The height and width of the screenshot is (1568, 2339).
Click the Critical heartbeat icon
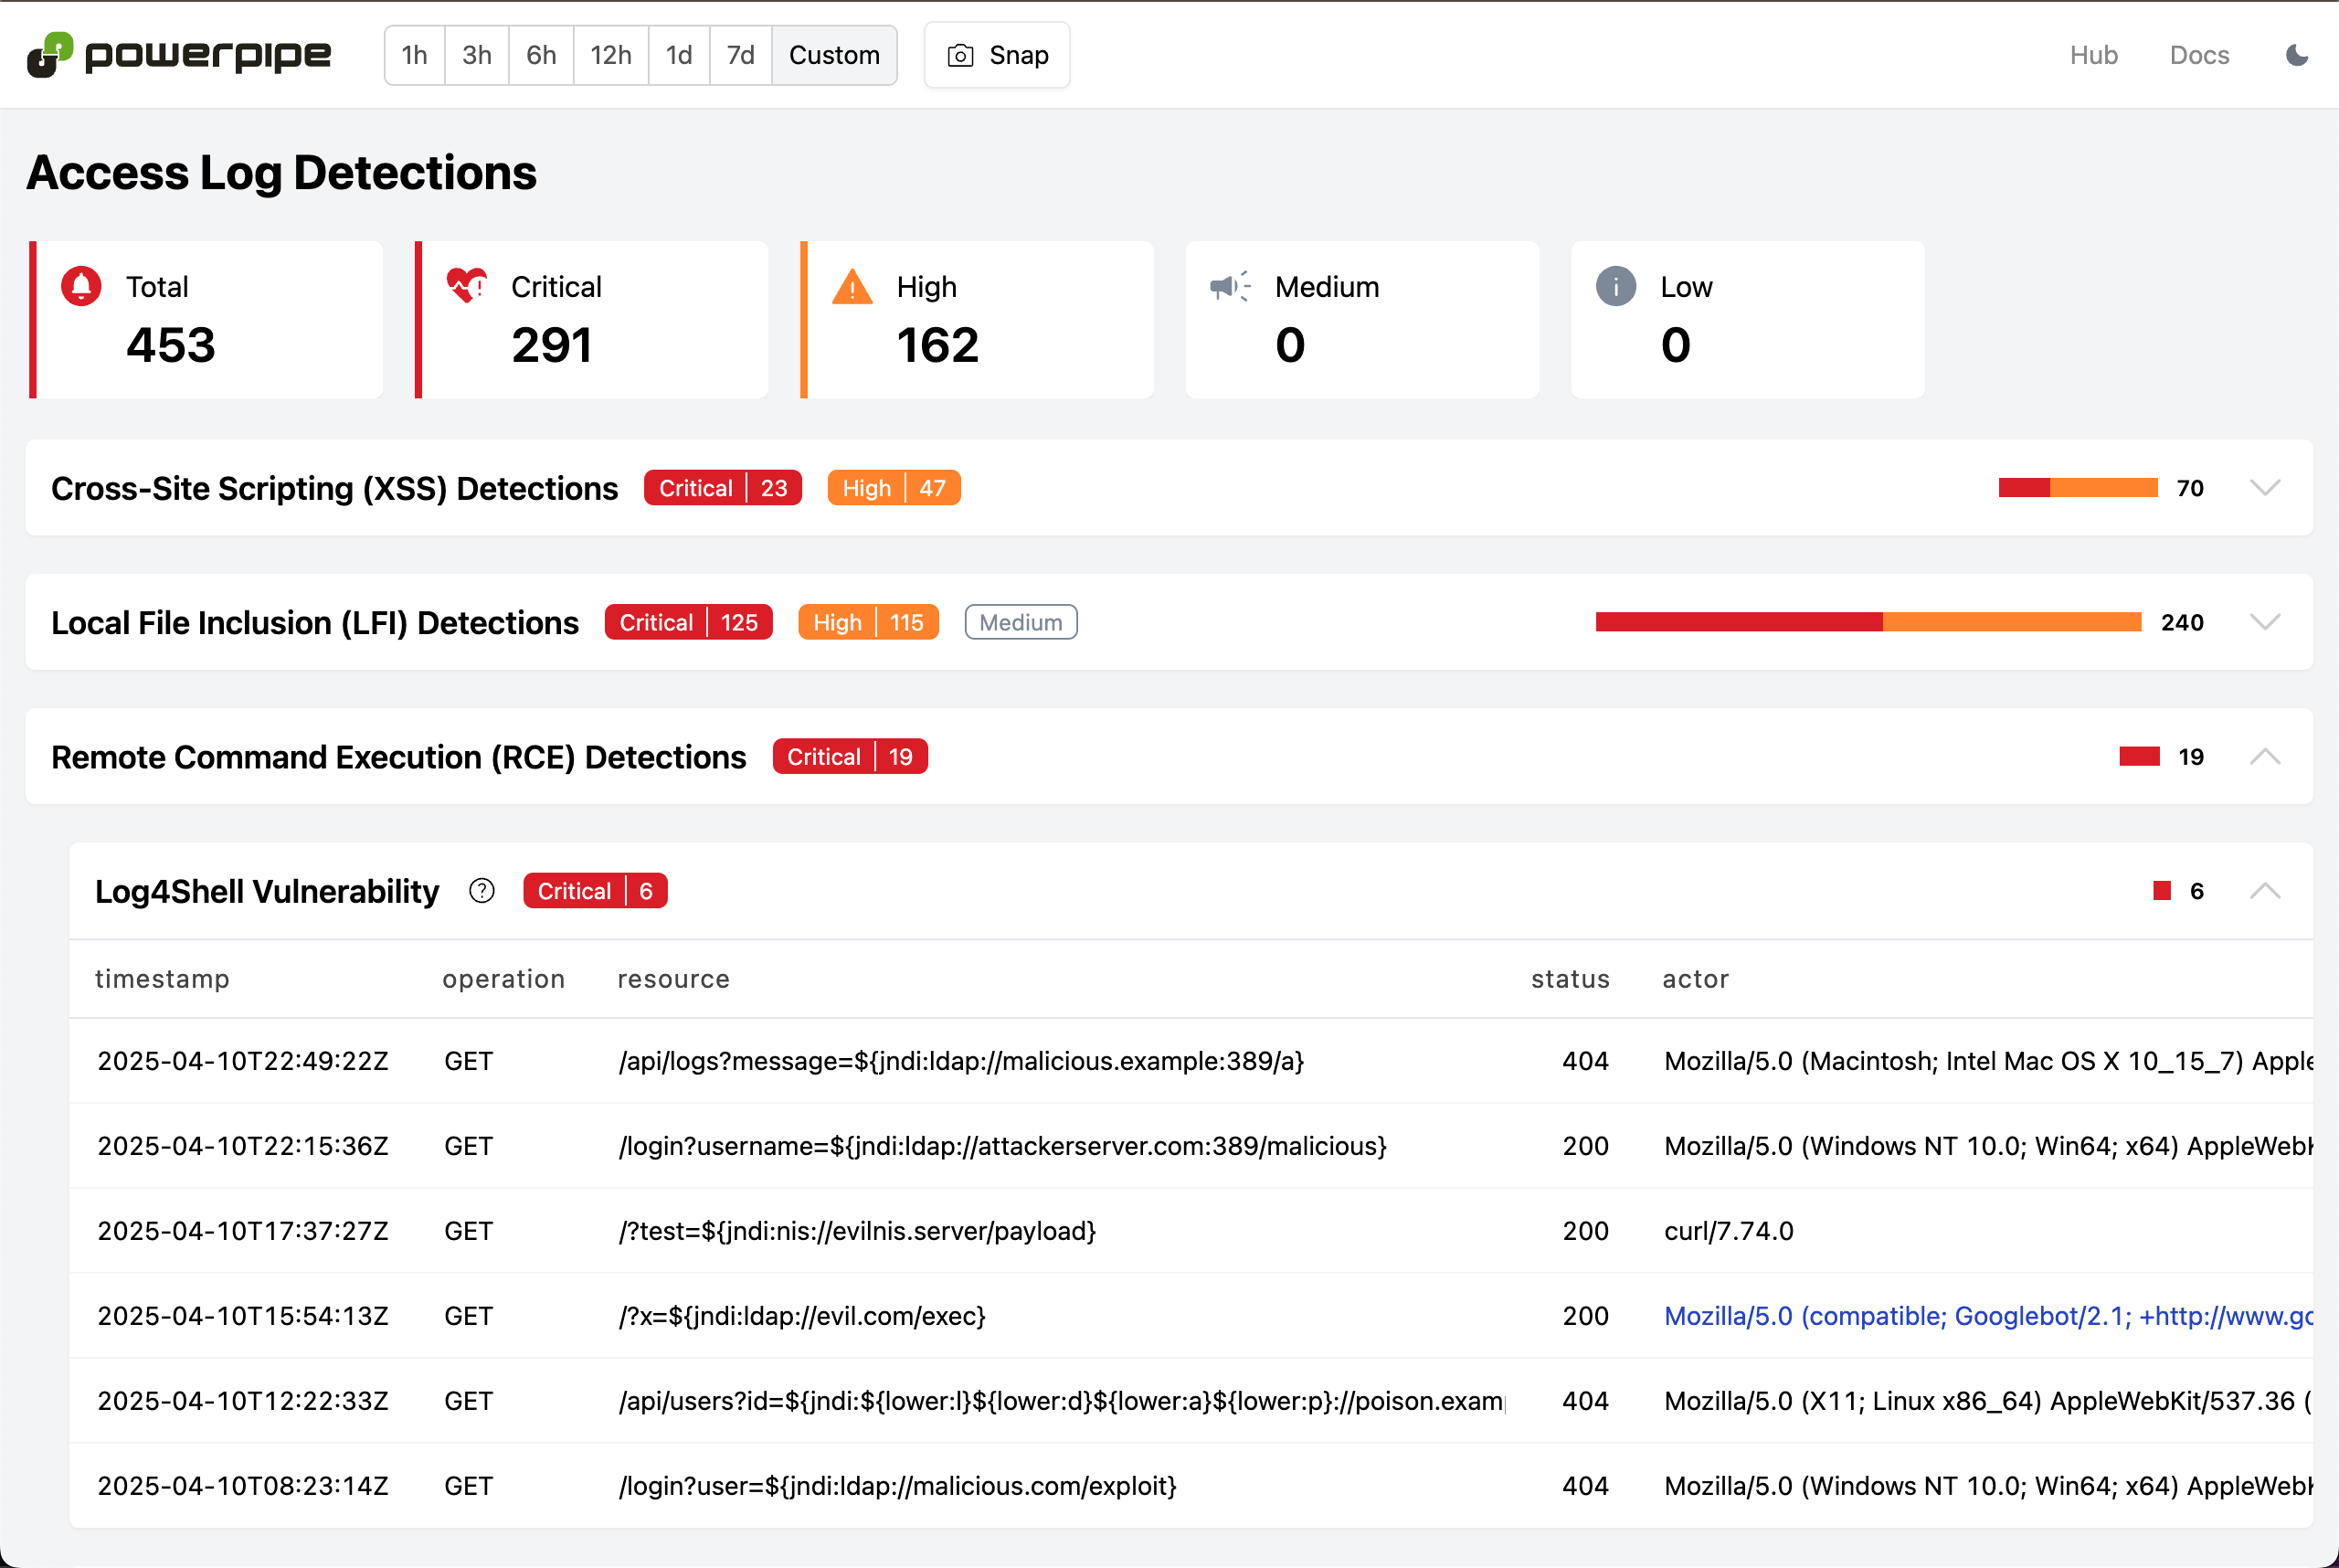[x=466, y=285]
